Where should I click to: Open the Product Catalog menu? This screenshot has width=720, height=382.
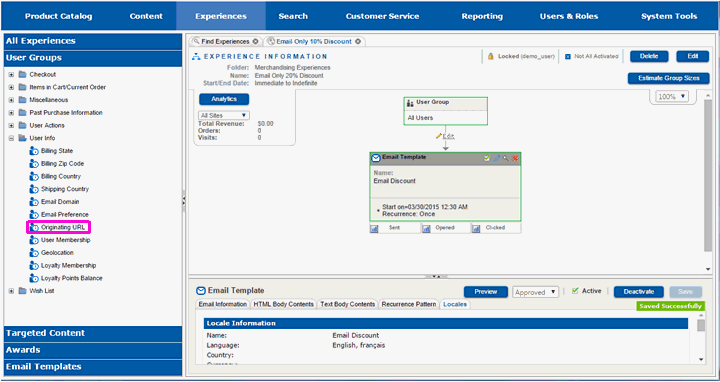point(58,16)
